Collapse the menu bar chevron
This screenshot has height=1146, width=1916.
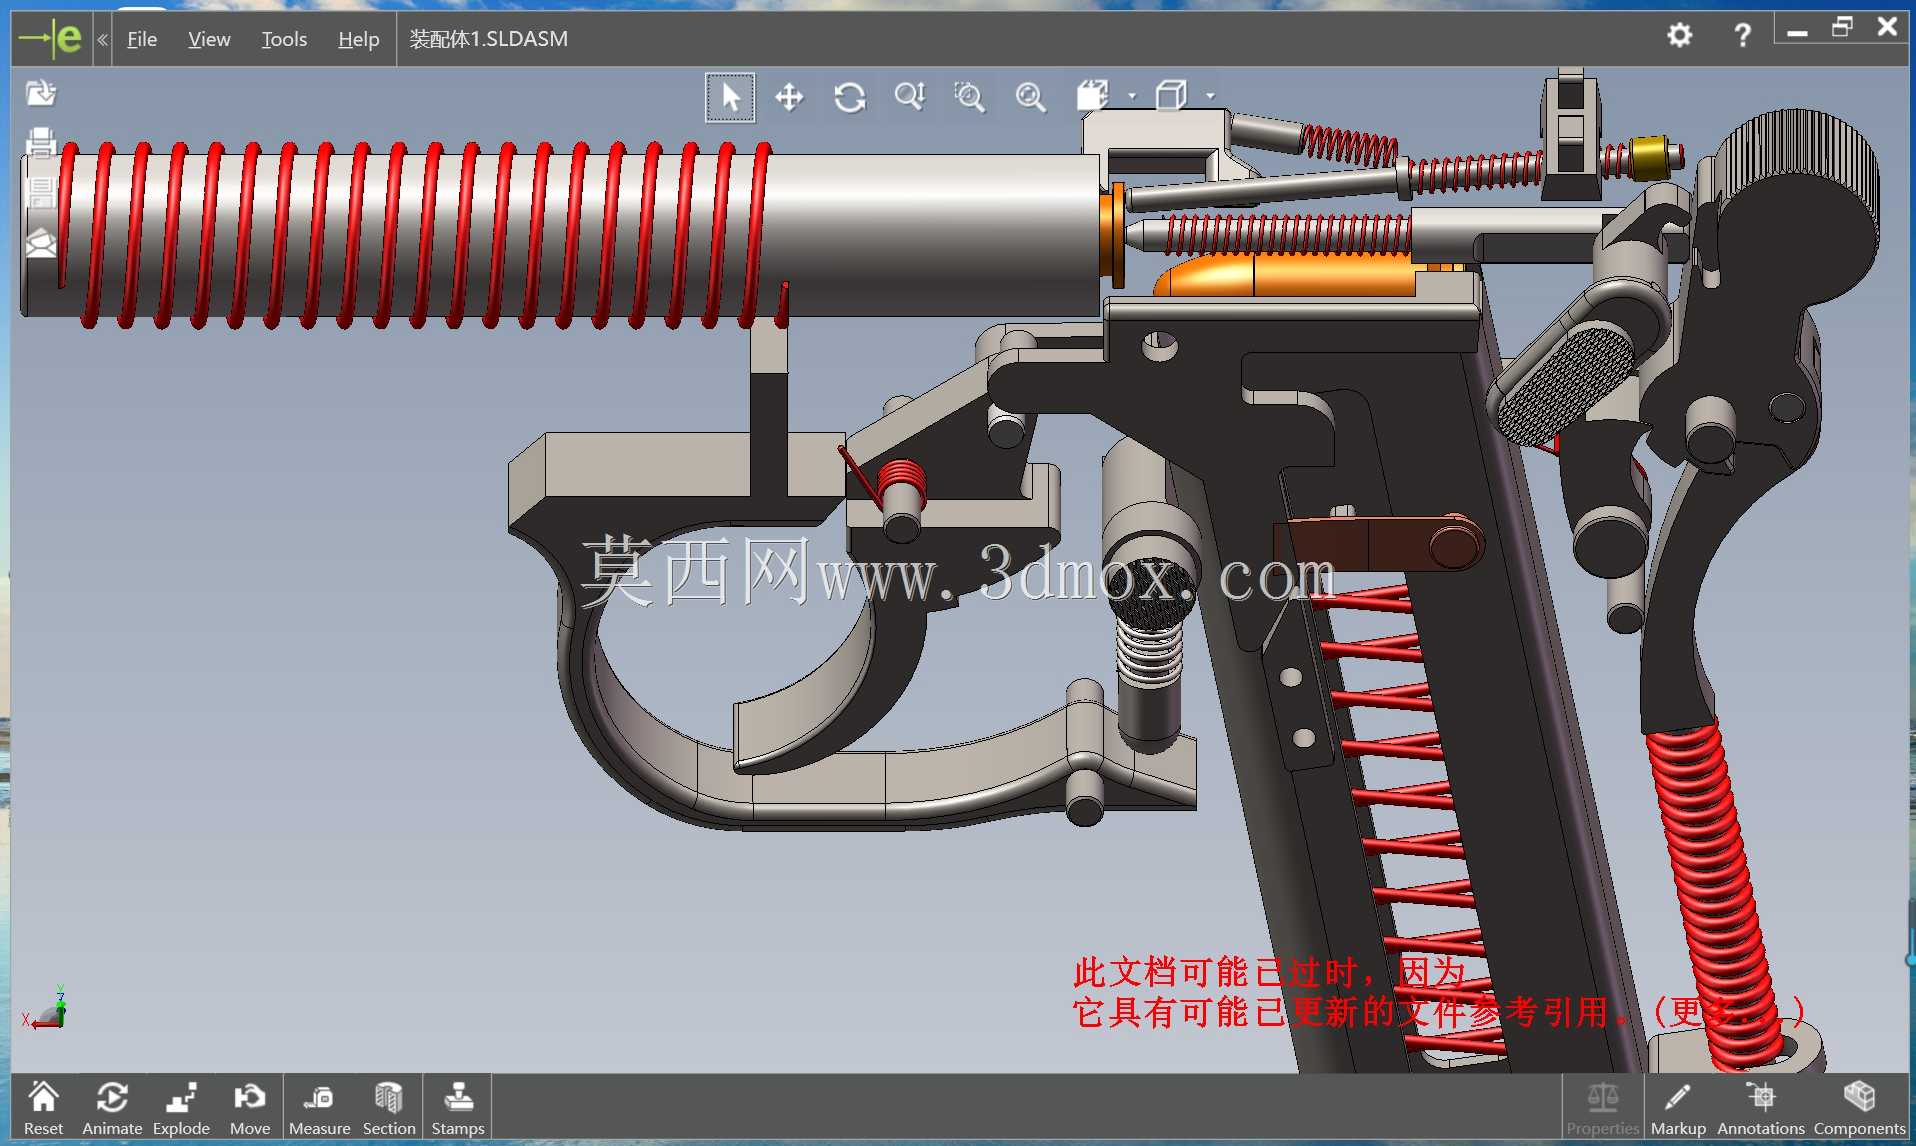(102, 39)
